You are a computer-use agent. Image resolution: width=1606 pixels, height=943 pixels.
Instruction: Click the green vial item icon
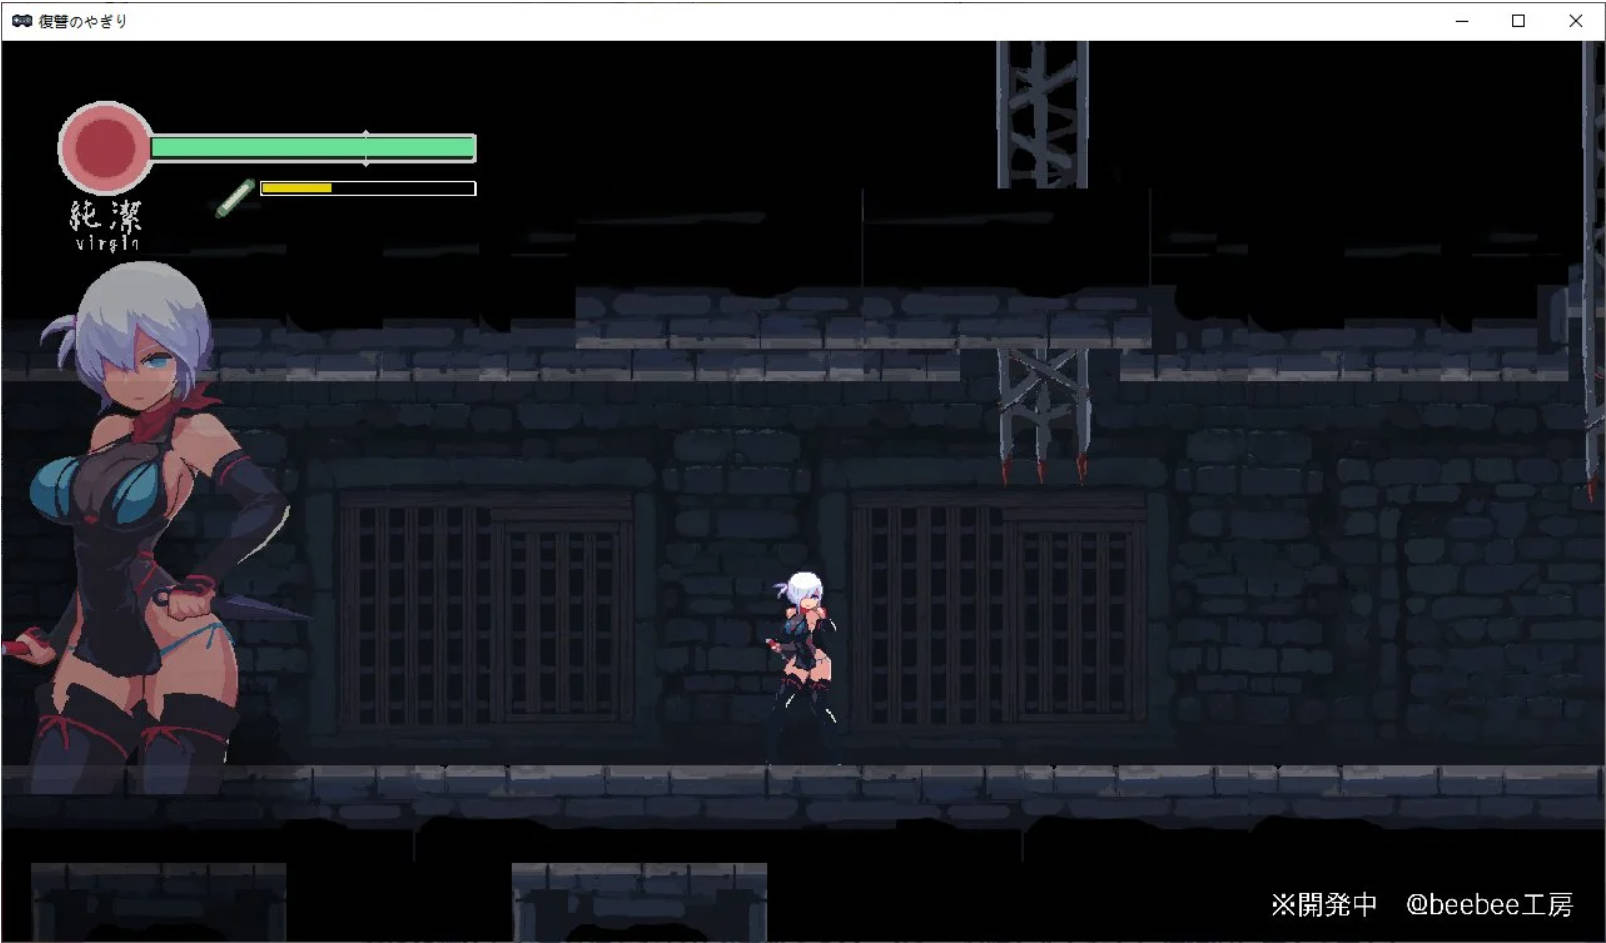pyautogui.click(x=235, y=197)
